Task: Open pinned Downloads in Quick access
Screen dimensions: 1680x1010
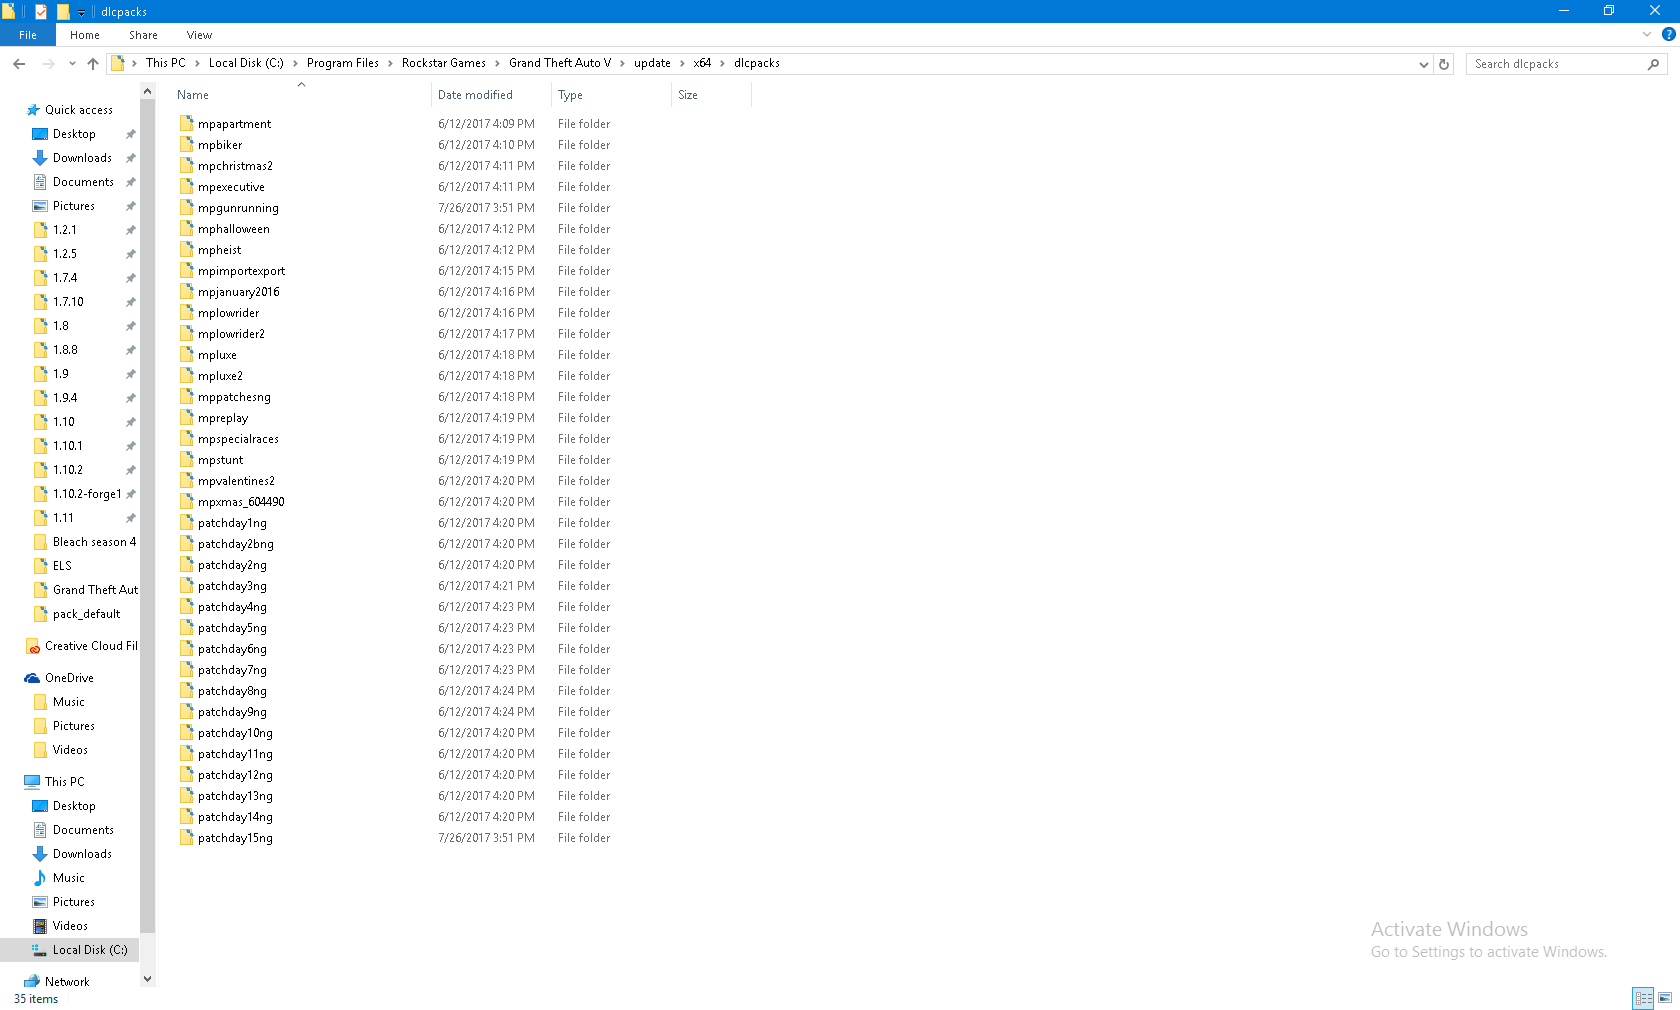Action: (x=82, y=158)
